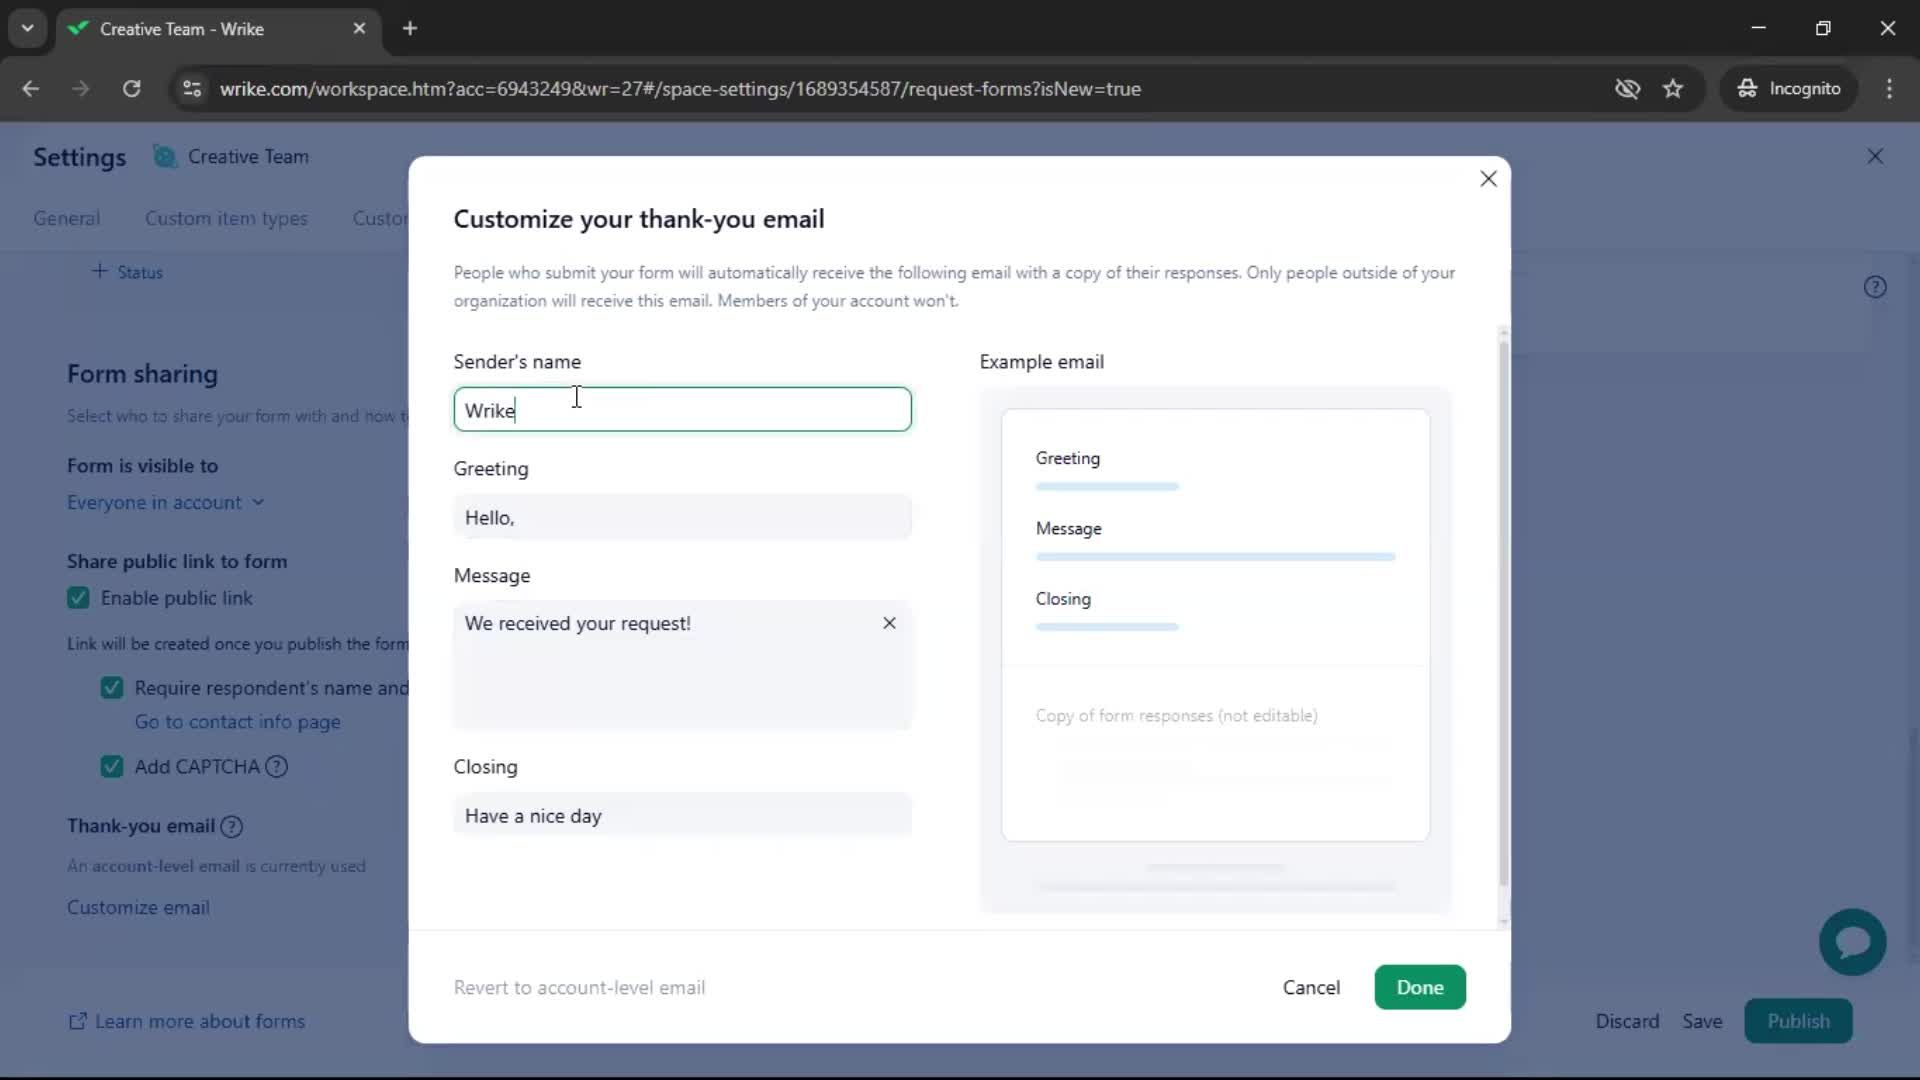Close the Creative Team - Wrike tab
The height and width of the screenshot is (1080, 1920).
[359, 29]
